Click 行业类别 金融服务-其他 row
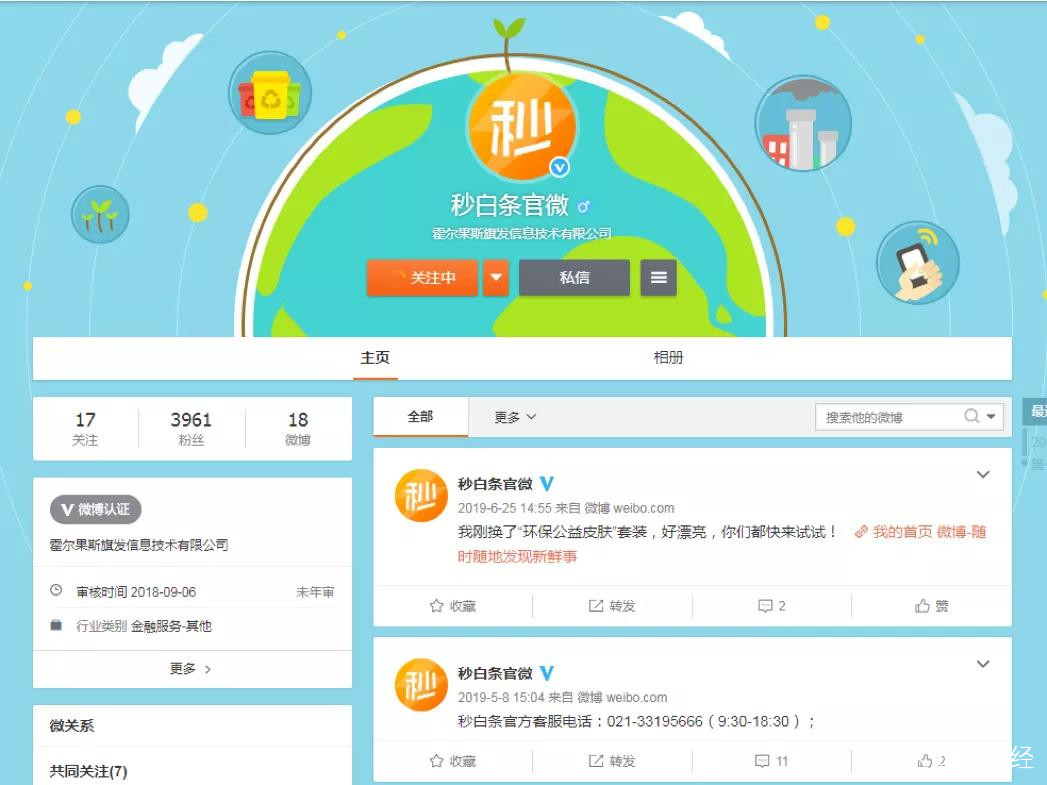1047x785 pixels. (x=192, y=625)
